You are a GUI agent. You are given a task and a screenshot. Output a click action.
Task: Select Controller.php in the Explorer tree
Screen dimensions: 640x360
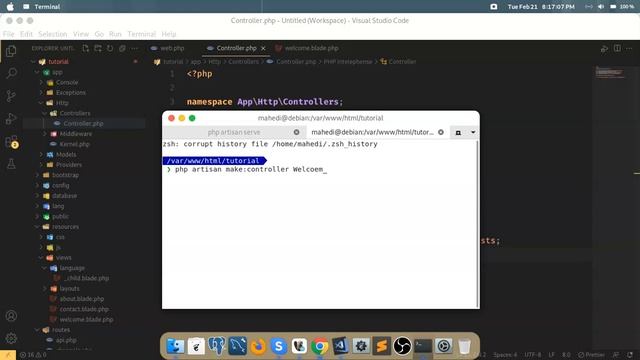pyautogui.click(x=84, y=124)
